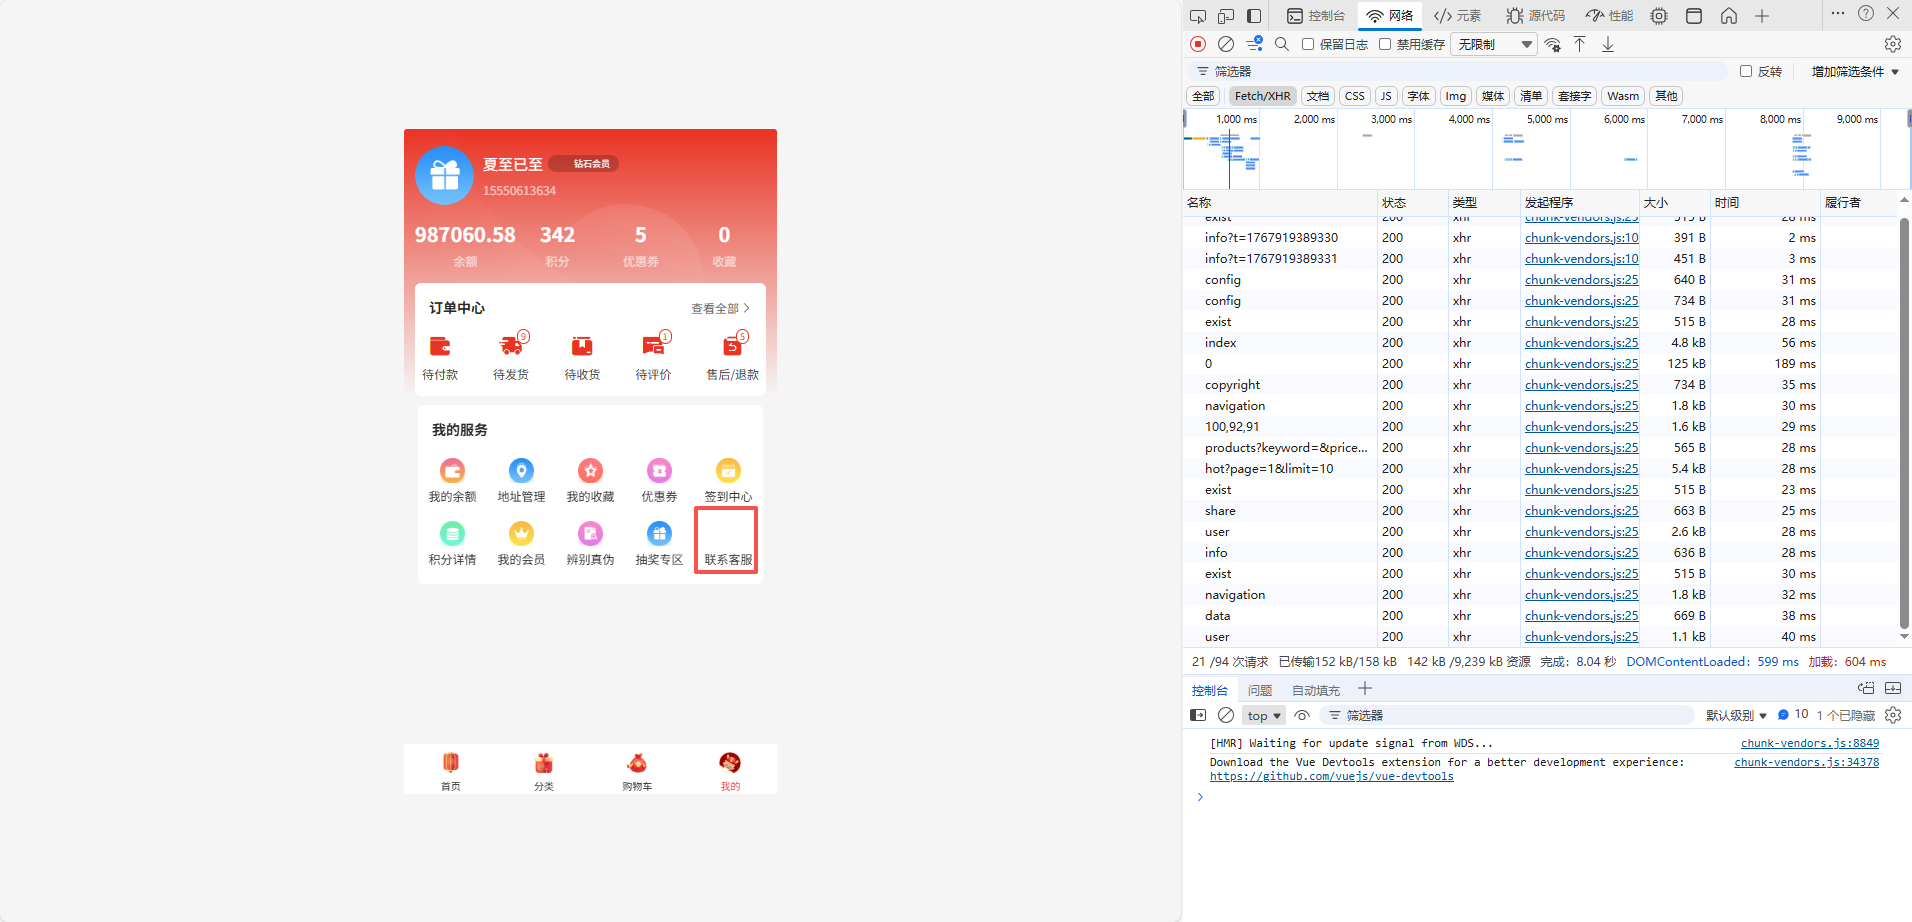The height and width of the screenshot is (922, 1912).
Task: Clear the network log
Action: (1226, 44)
